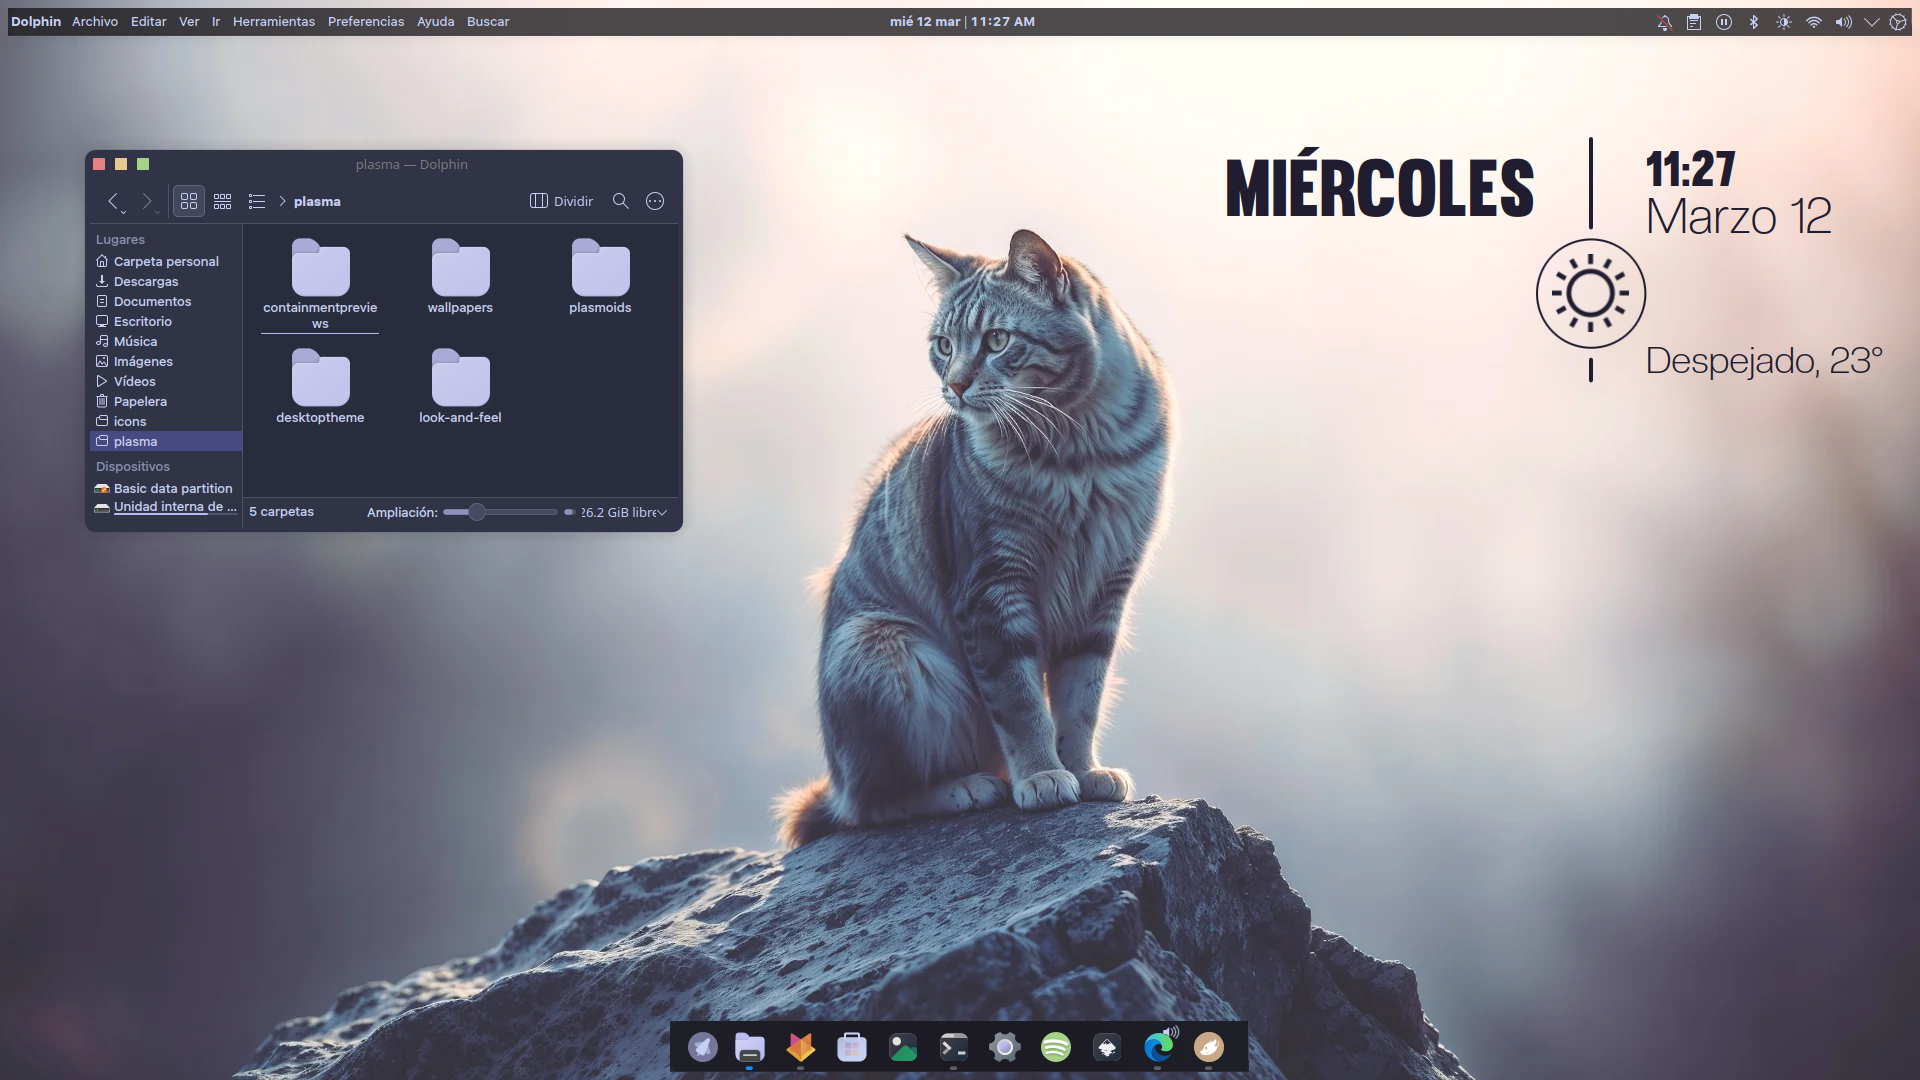Switch Dolphin to details list view
This screenshot has width=1920, height=1080.
coord(257,201)
